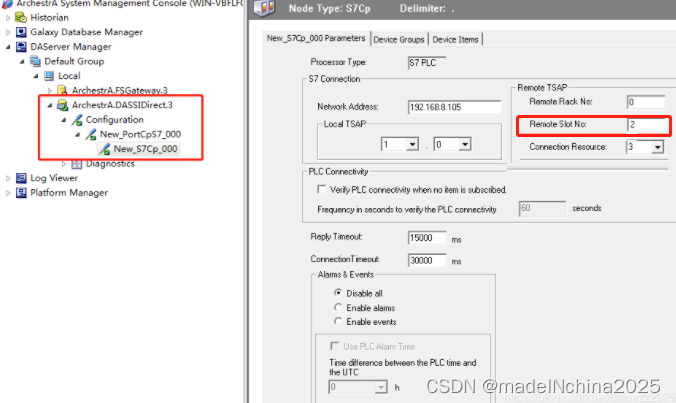
Task: Expand the Galaxy Database Manager node
Action: tap(8, 32)
